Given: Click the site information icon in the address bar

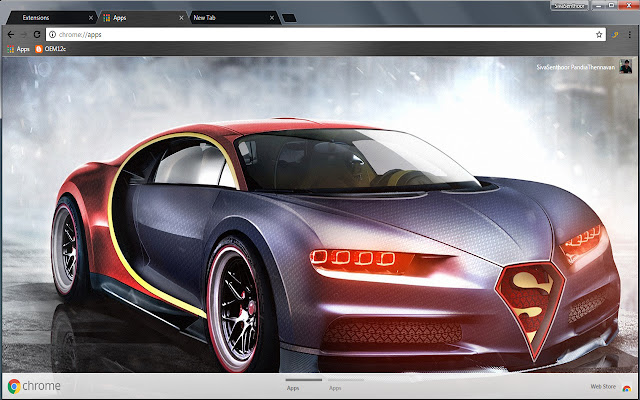Looking at the screenshot, I should point(52,35).
